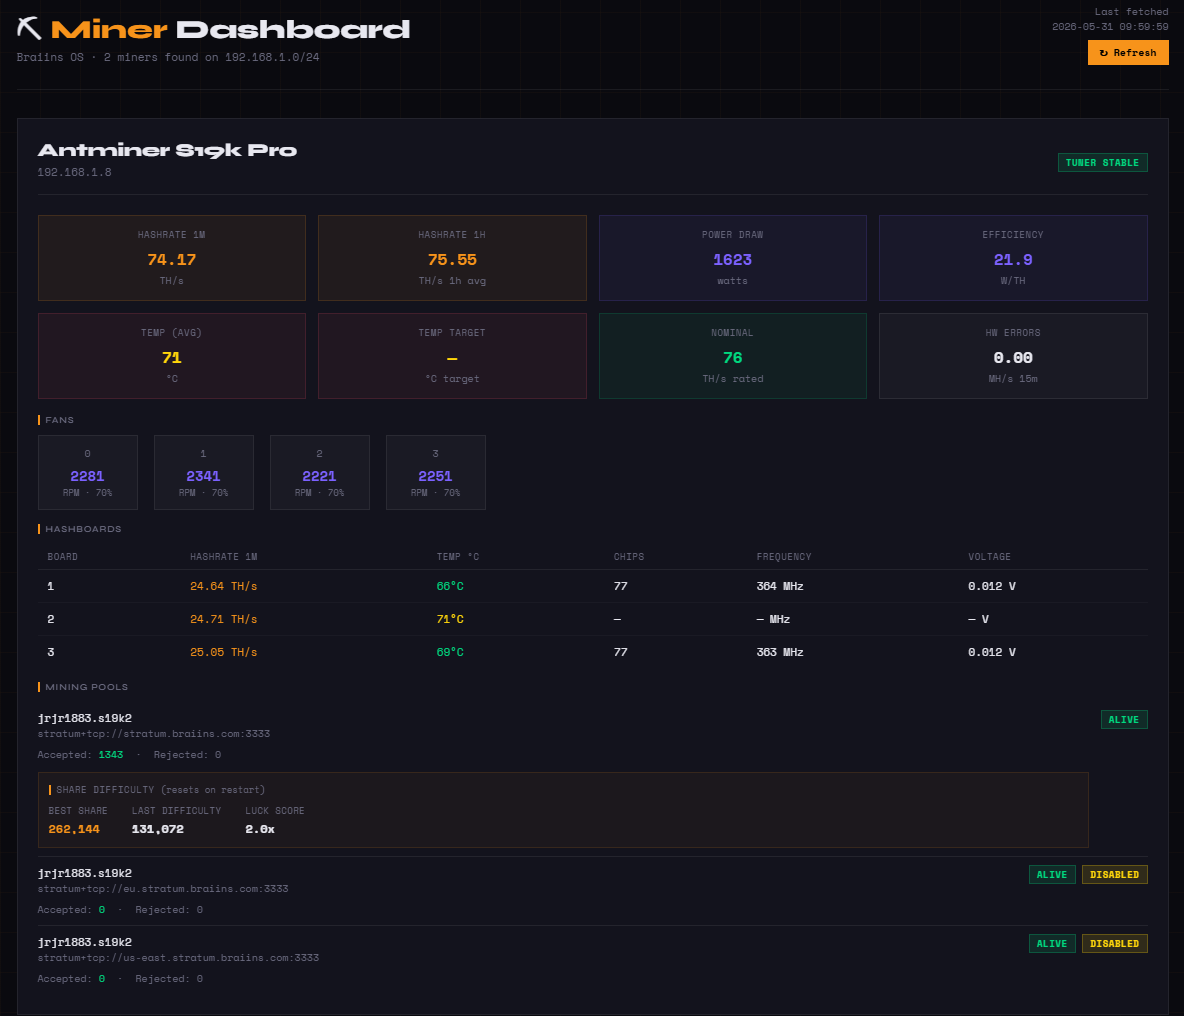Click the us-east.stratum.braiins.com:3333 pool URL
1184x1016 pixels.
point(178,958)
